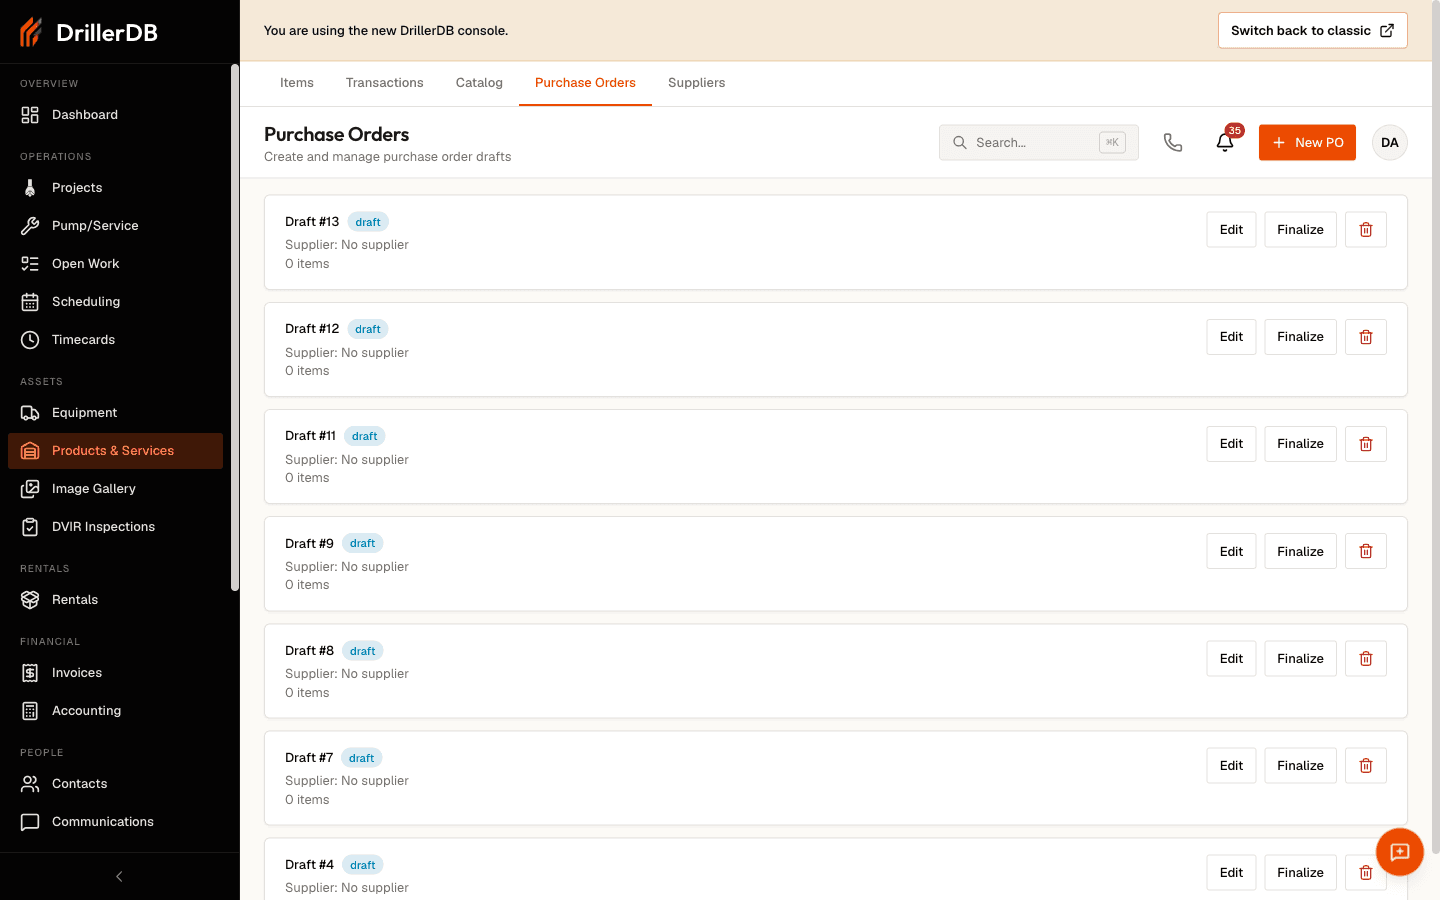Edit Draft #9
This screenshot has width=1440, height=900.
click(x=1231, y=552)
